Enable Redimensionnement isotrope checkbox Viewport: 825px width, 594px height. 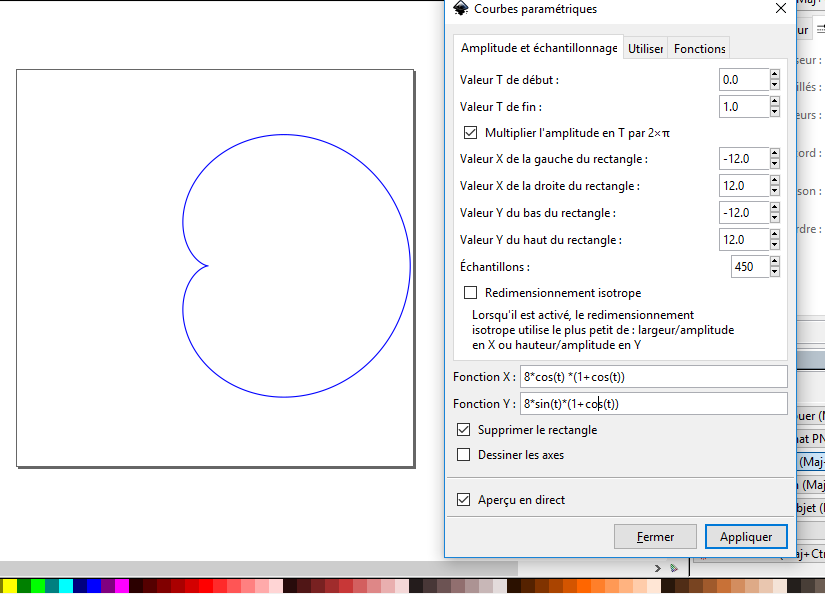[x=470, y=293]
